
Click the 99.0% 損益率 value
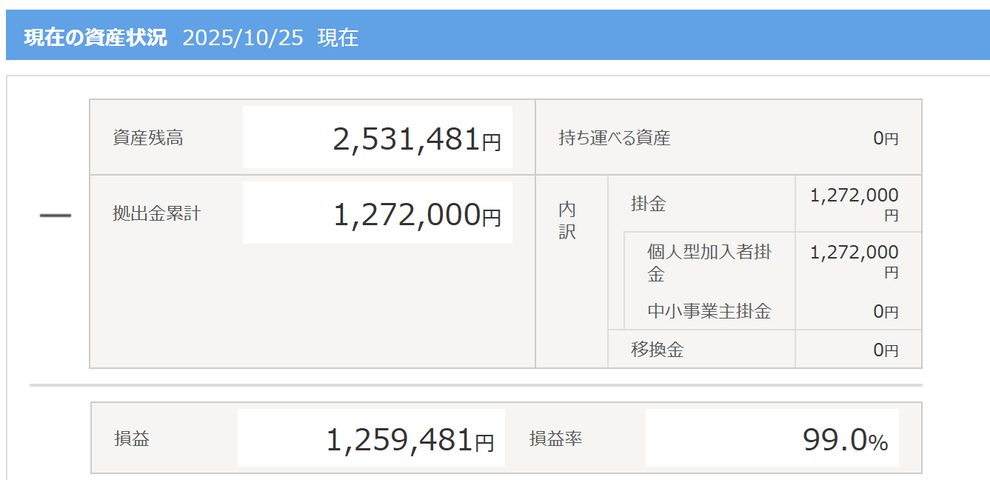tap(845, 440)
